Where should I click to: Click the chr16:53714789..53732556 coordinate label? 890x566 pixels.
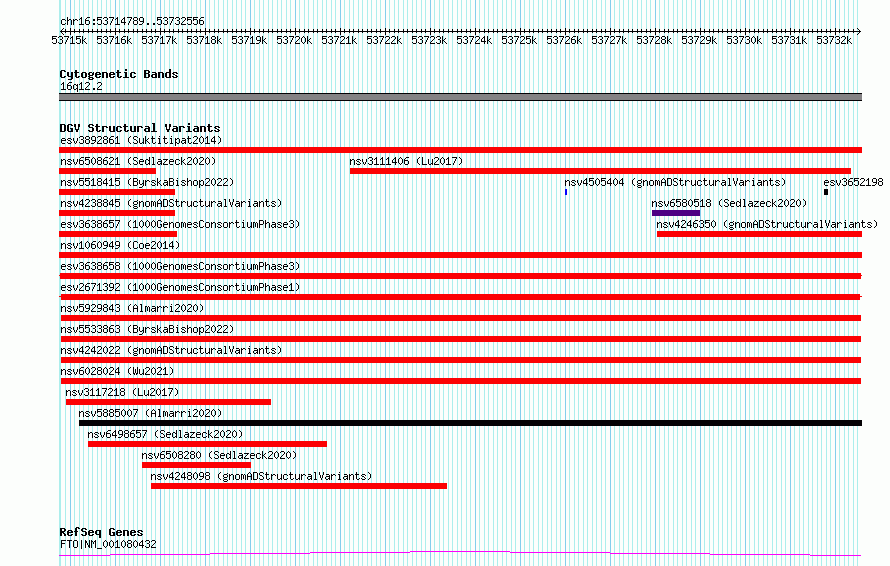[x=132, y=21]
